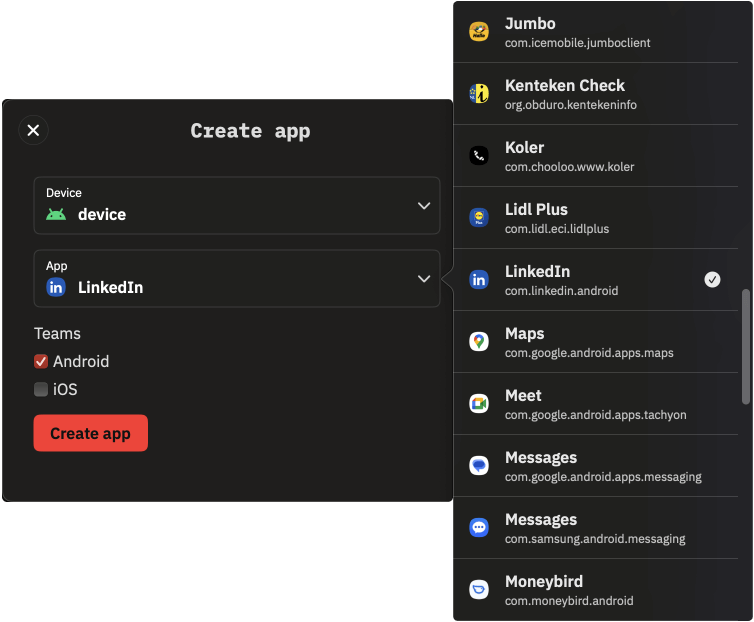Select Jumbo from the app list

click(x=595, y=32)
